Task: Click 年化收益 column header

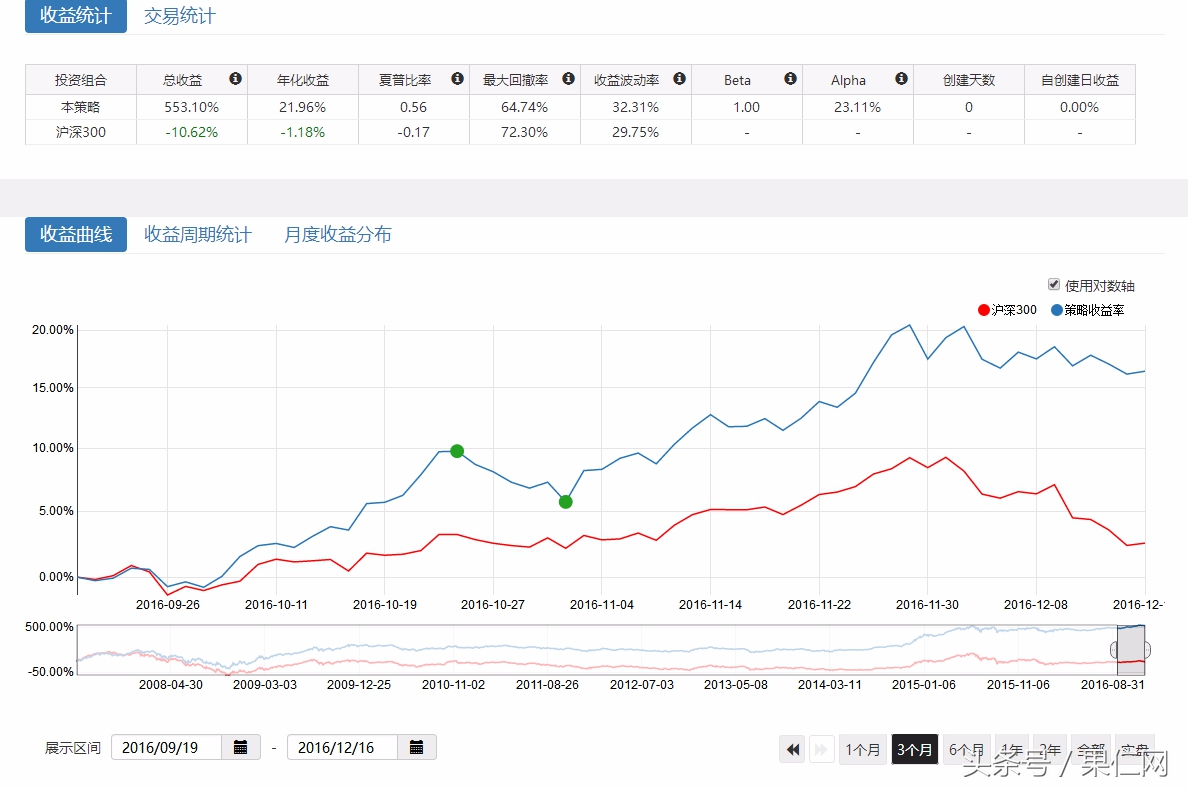Action: (303, 80)
